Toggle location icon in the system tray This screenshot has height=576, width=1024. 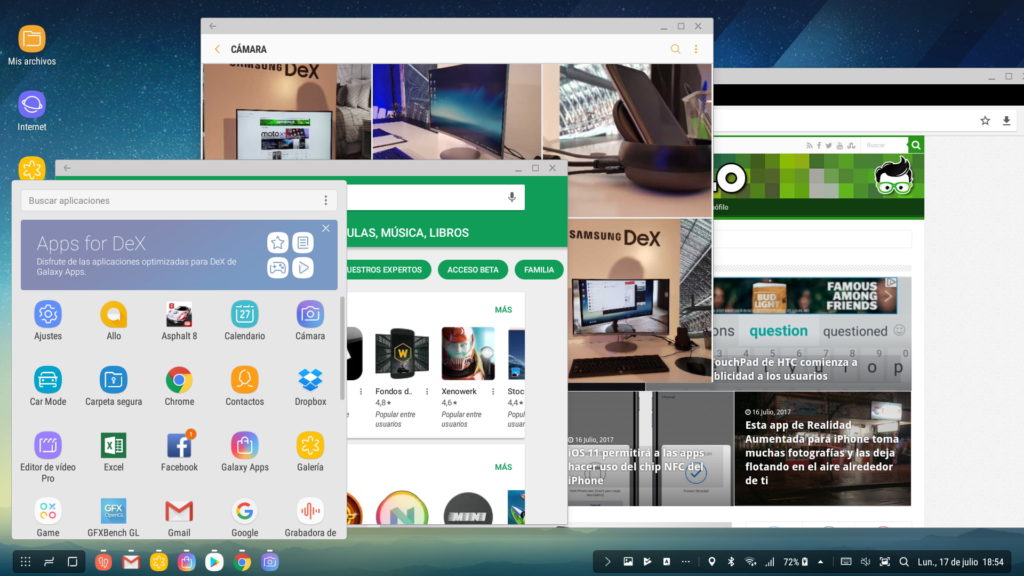pyautogui.click(x=712, y=562)
